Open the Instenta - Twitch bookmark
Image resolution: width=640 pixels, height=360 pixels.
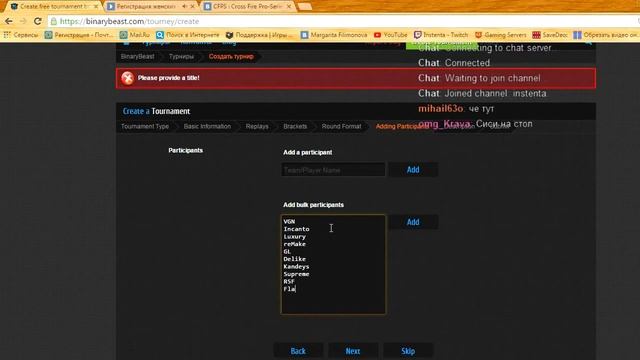point(441,35)
